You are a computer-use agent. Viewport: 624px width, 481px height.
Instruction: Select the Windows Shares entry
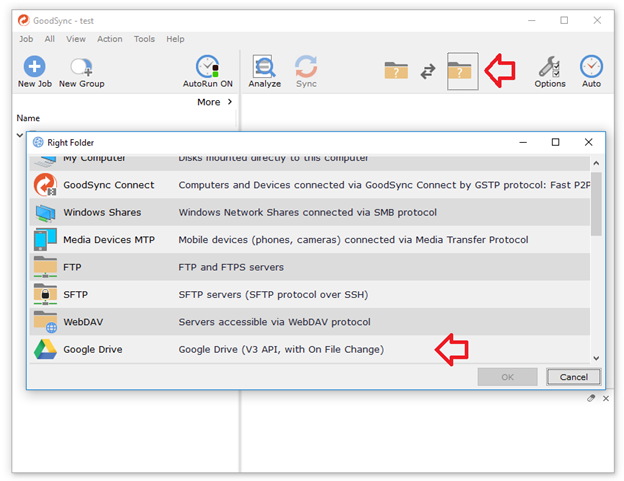coord(102,212)
